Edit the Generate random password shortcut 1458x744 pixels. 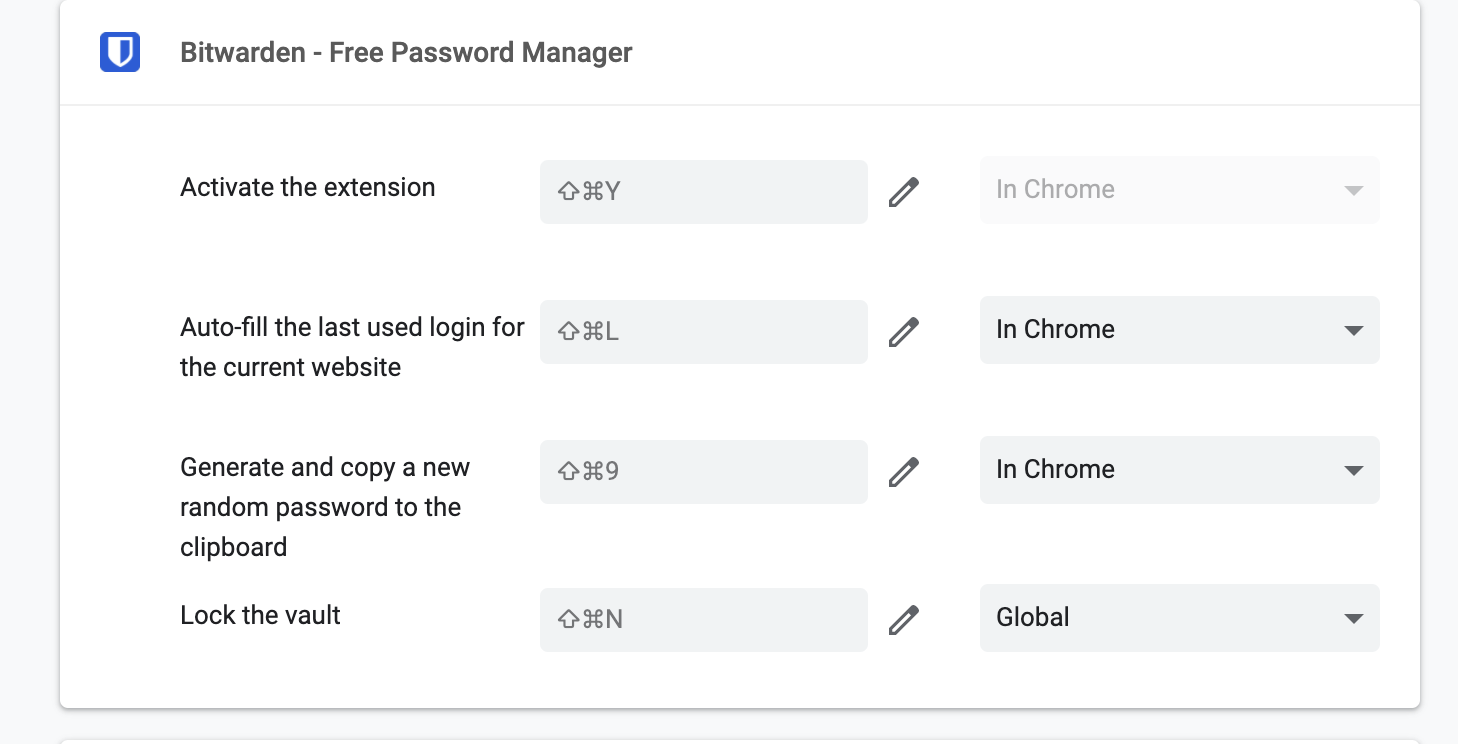[903, 471]
